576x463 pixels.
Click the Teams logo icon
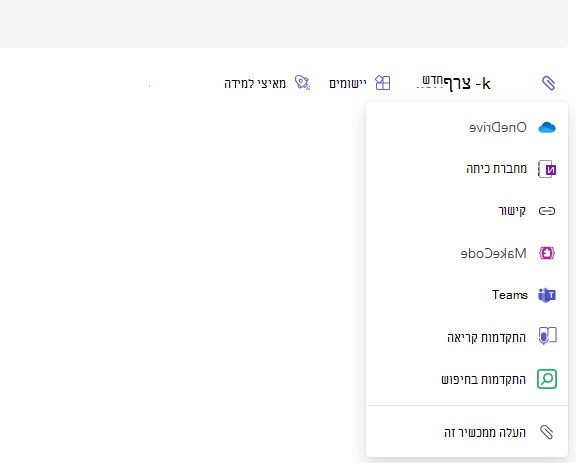tap(547, 295)
